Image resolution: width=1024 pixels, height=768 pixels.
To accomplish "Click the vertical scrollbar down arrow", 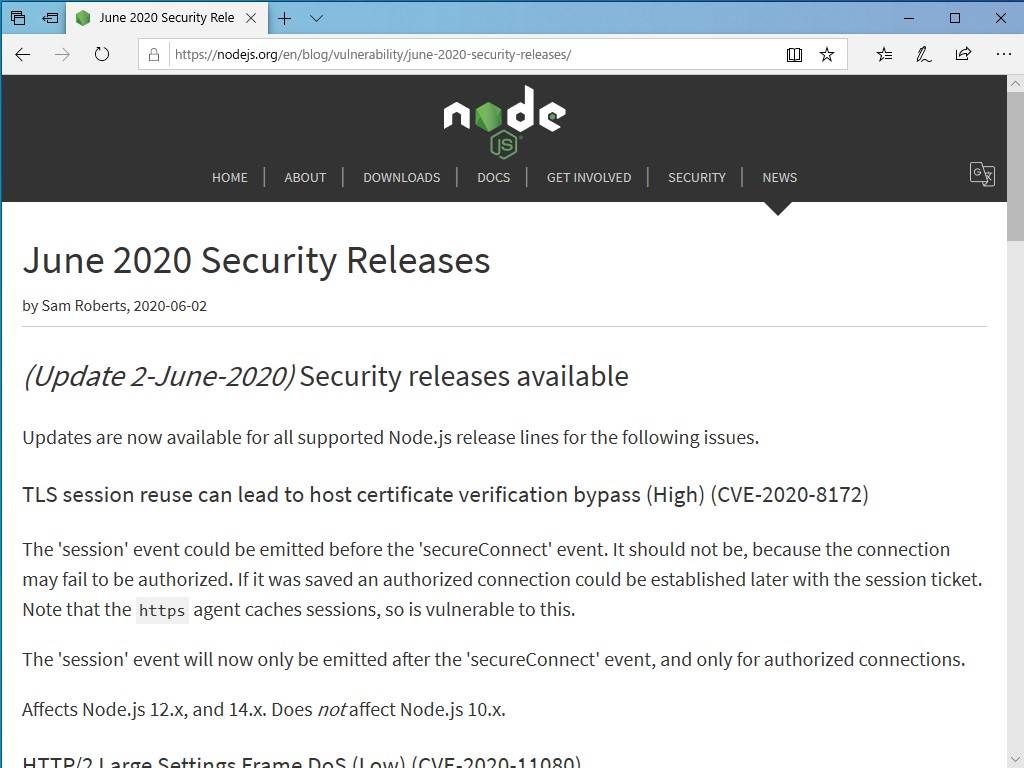I will (1015, 759).
